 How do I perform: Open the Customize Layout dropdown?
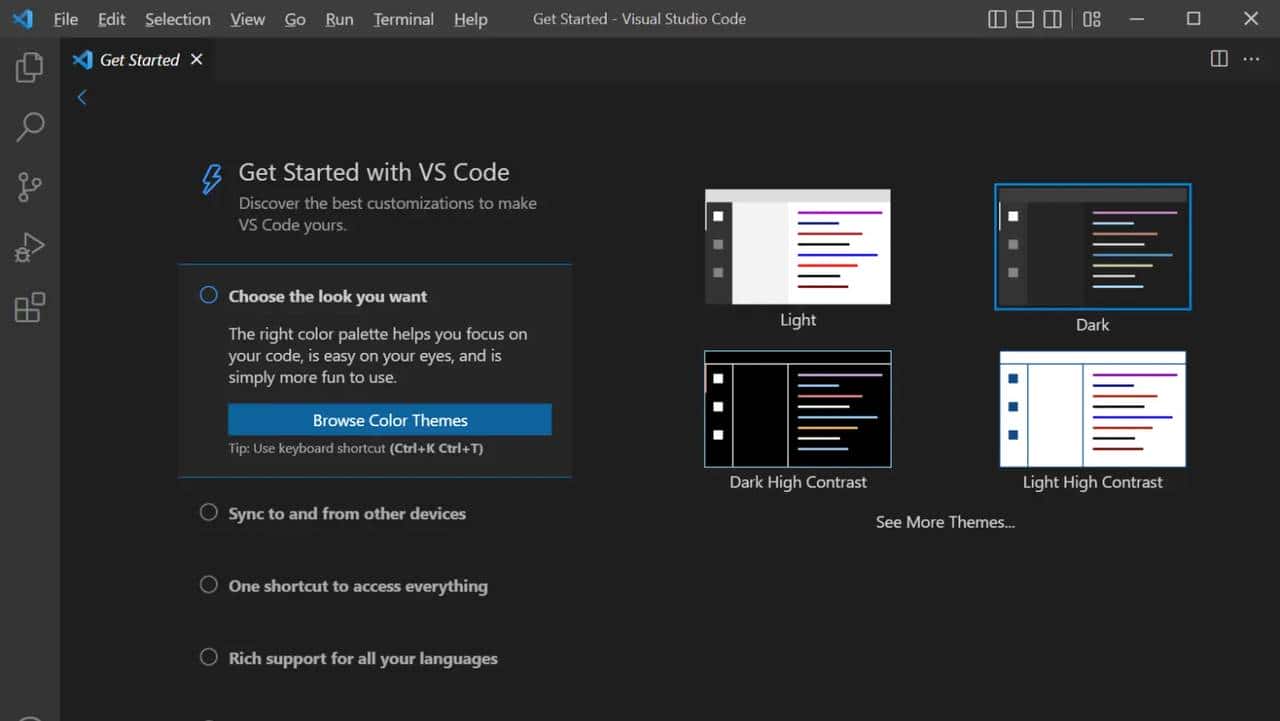(x=1092, y=18)
